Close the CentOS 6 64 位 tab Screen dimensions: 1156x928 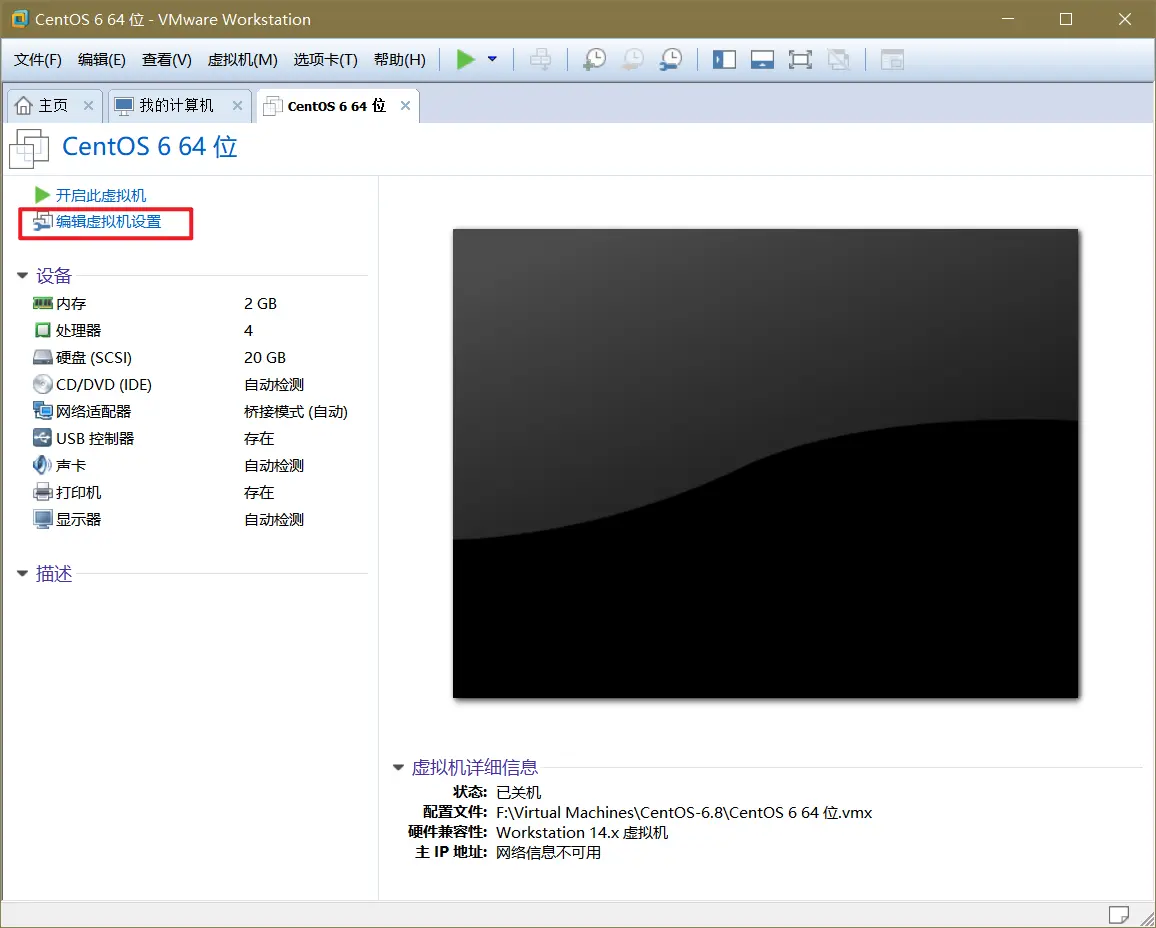click(405, 105)
